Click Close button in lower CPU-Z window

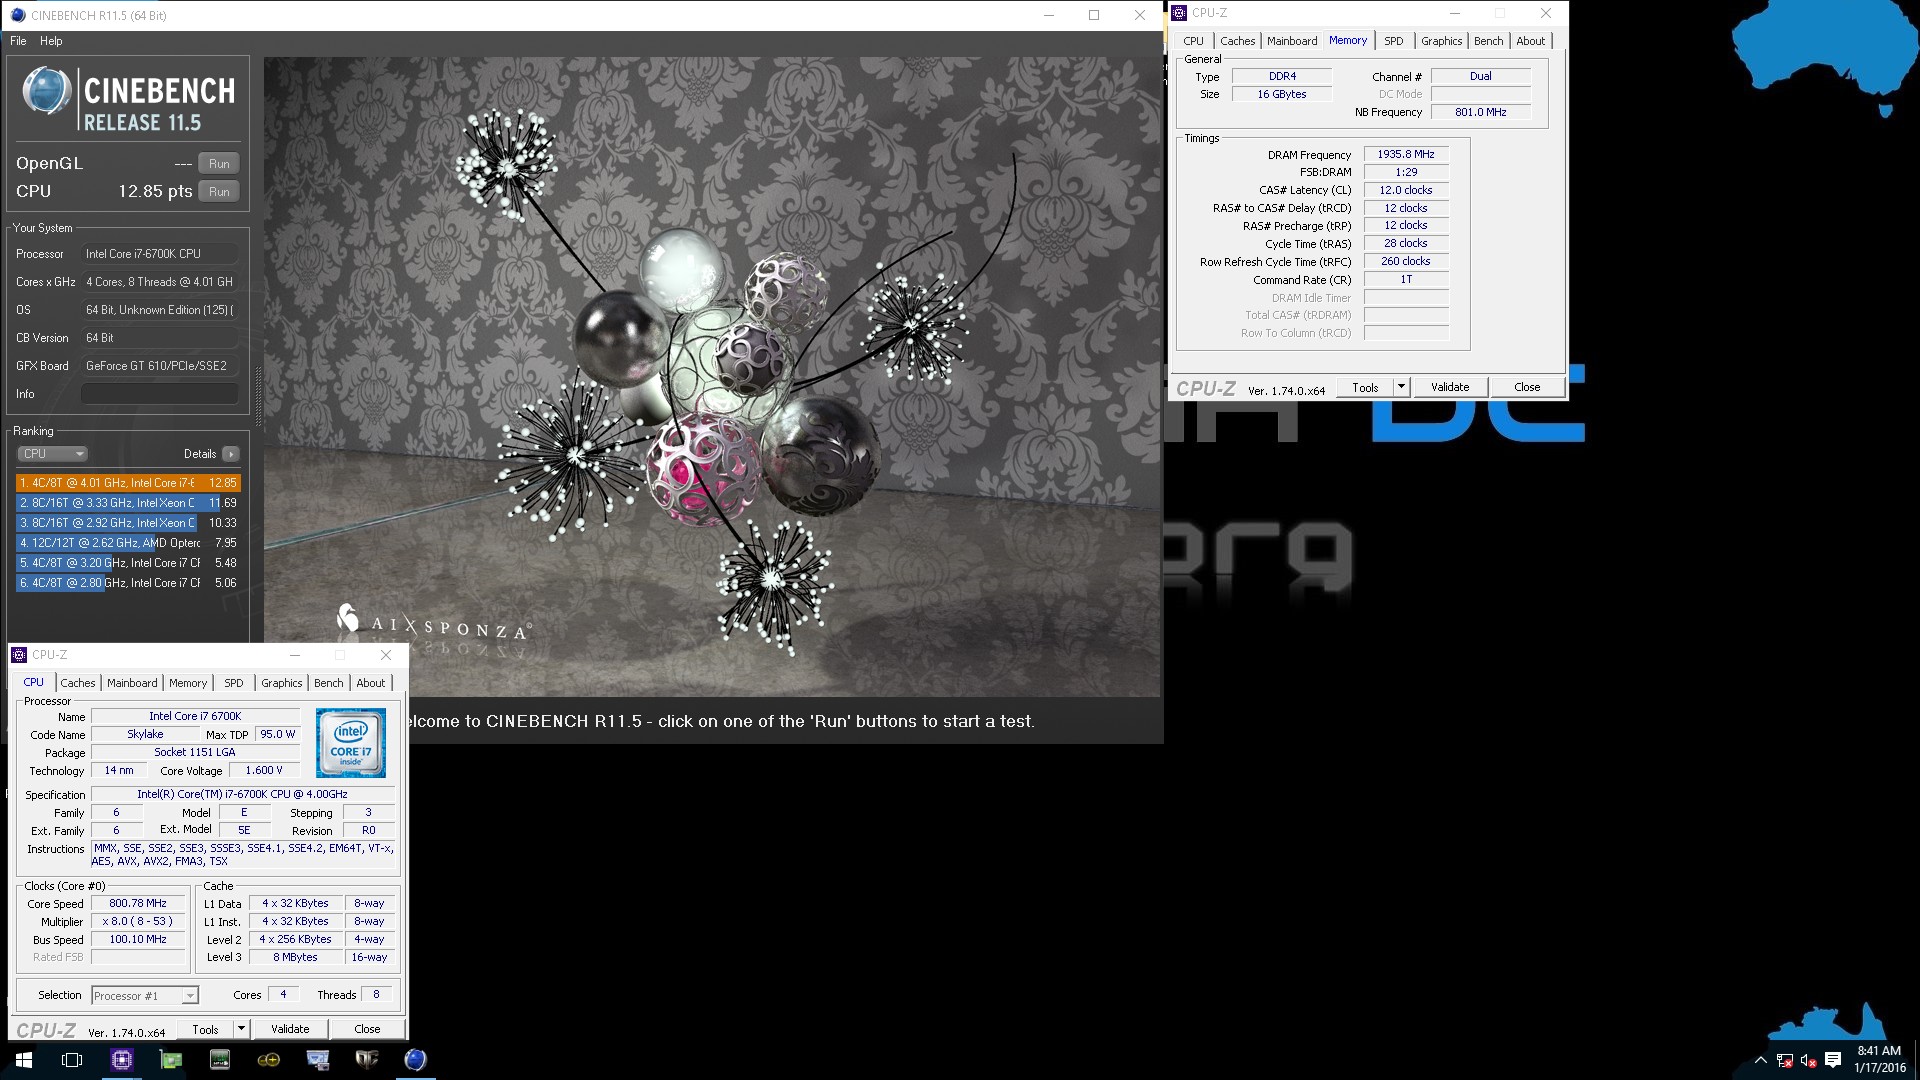coord(367,1029)
